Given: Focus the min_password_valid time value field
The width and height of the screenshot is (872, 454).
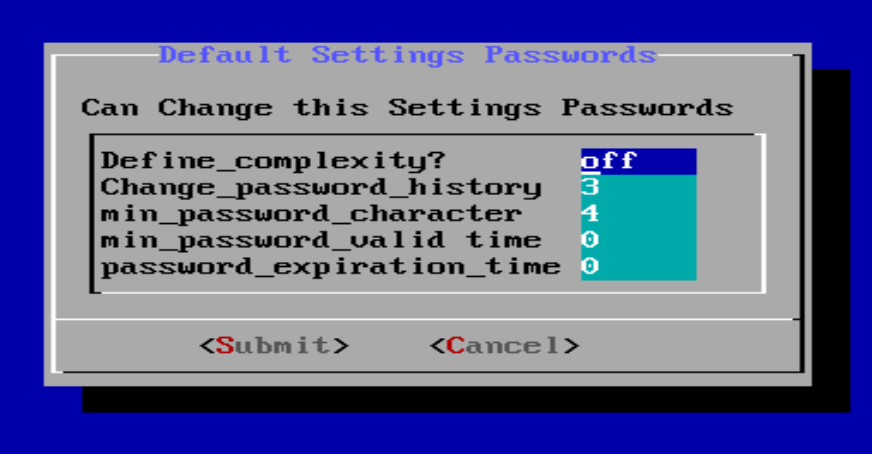Looking at the screenshot, I should 638,240.
